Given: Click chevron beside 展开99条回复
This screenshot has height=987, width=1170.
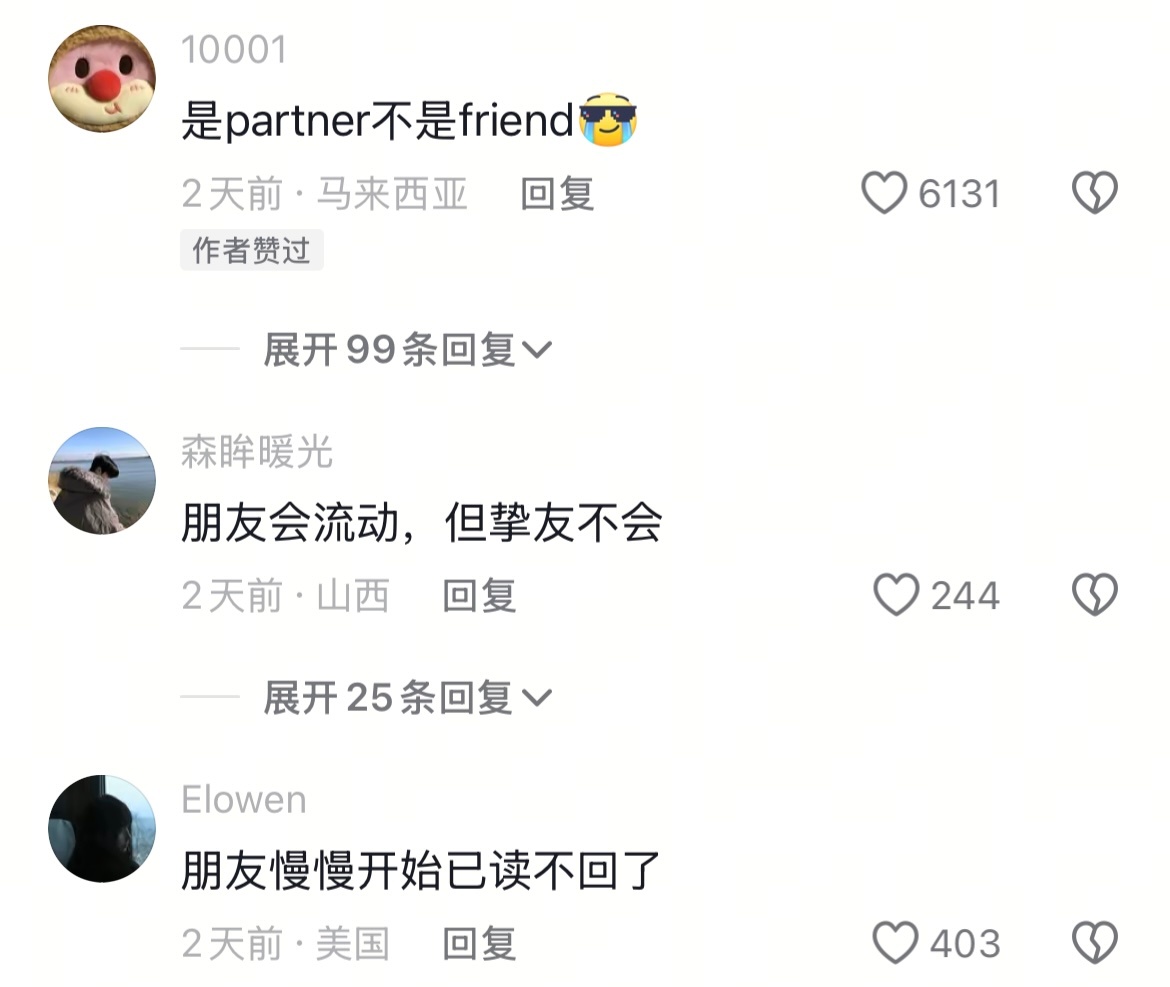Looking at the screenshot, I should 536,350.
